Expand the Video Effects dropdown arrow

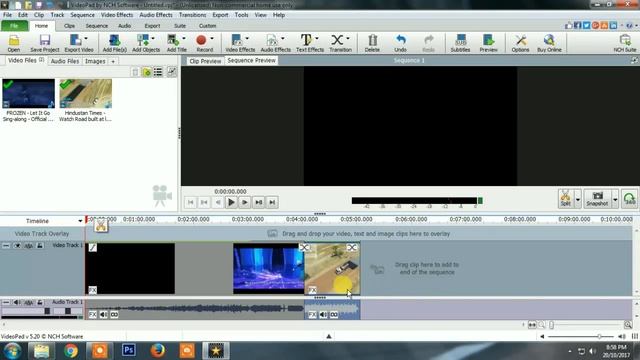(247, 38)
